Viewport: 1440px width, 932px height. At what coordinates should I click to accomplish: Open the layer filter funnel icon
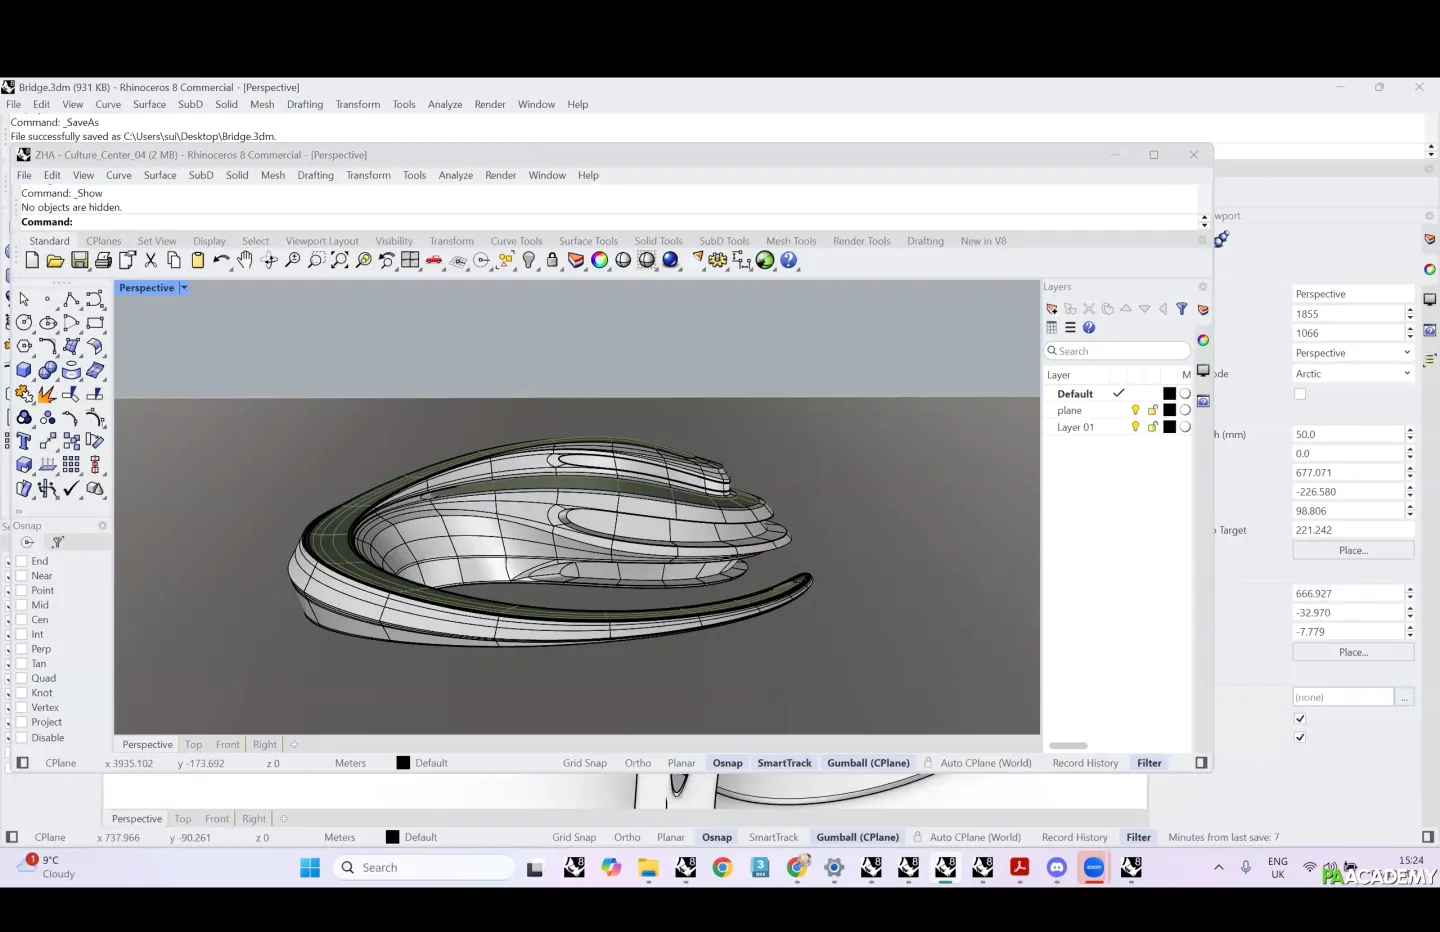[x=1181, y=309]
